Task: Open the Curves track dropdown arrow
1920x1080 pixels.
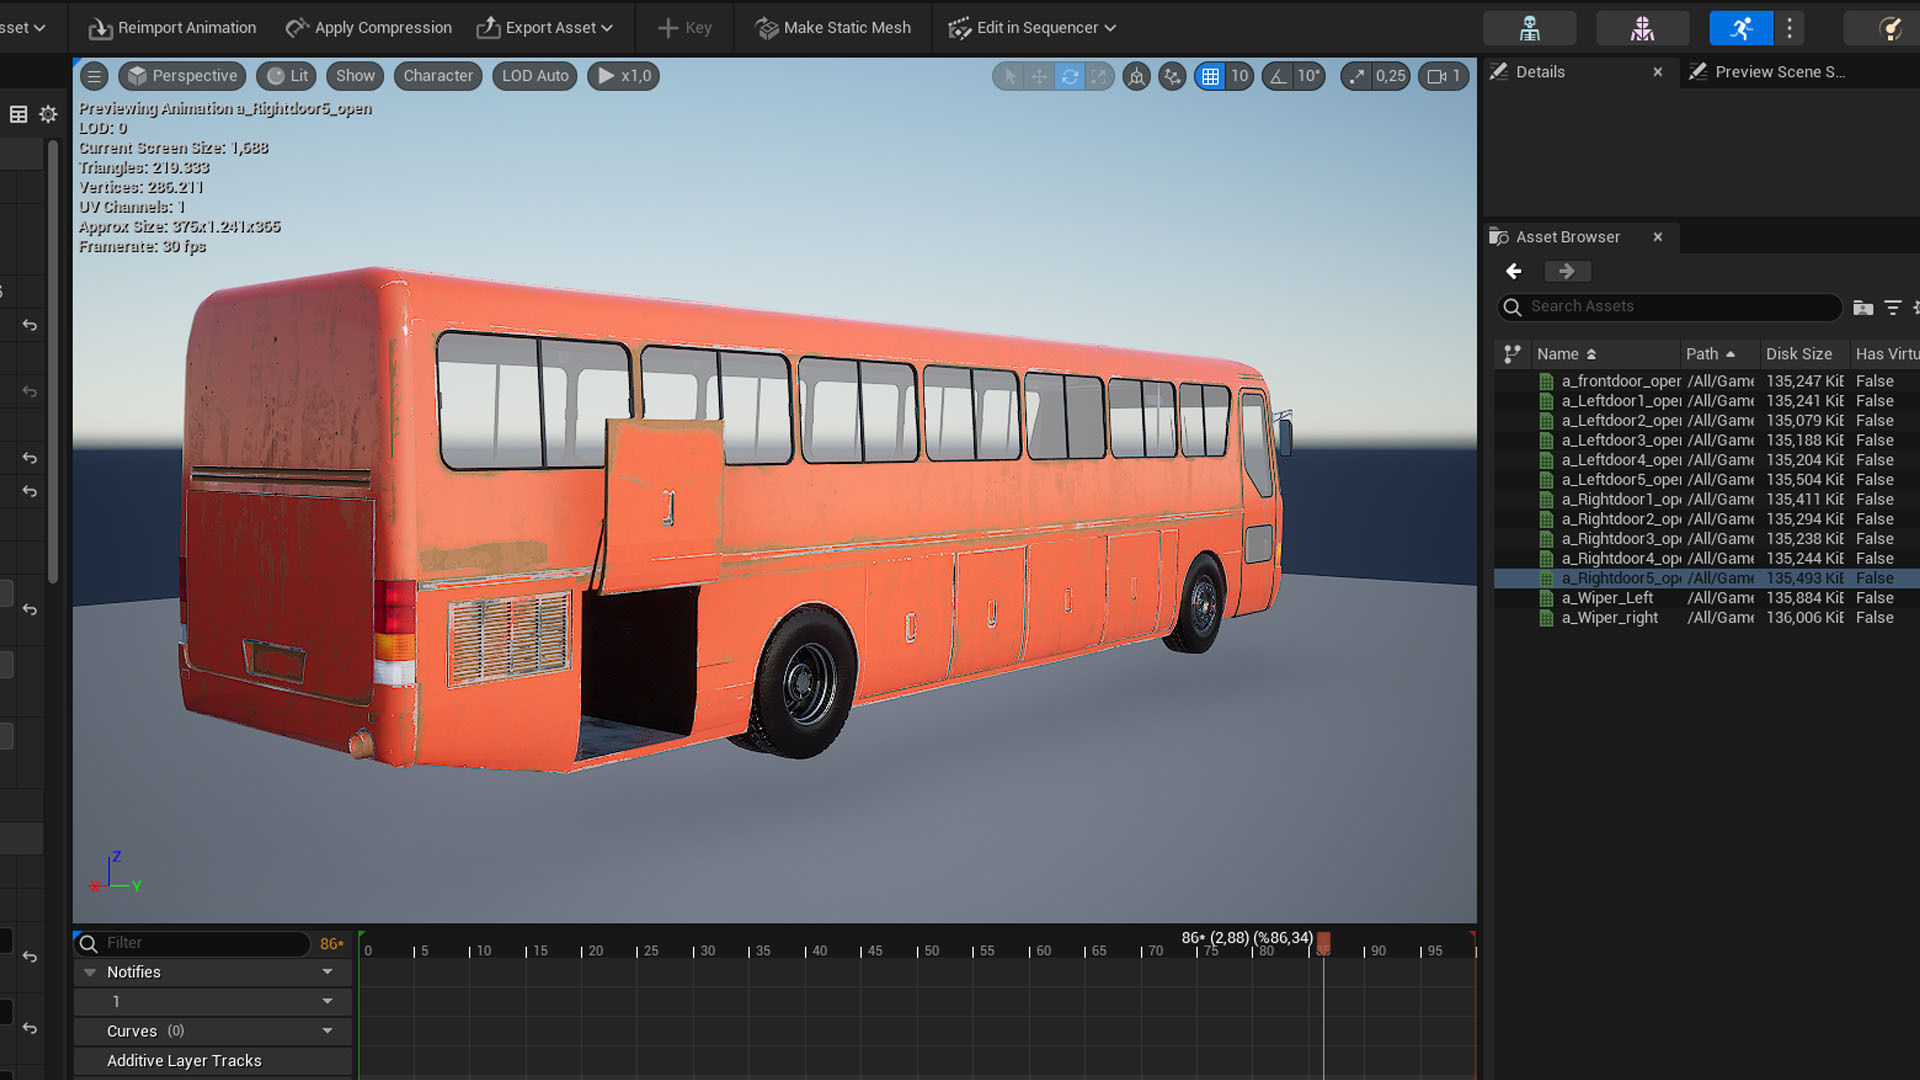Action: [x=327, y=1031]
